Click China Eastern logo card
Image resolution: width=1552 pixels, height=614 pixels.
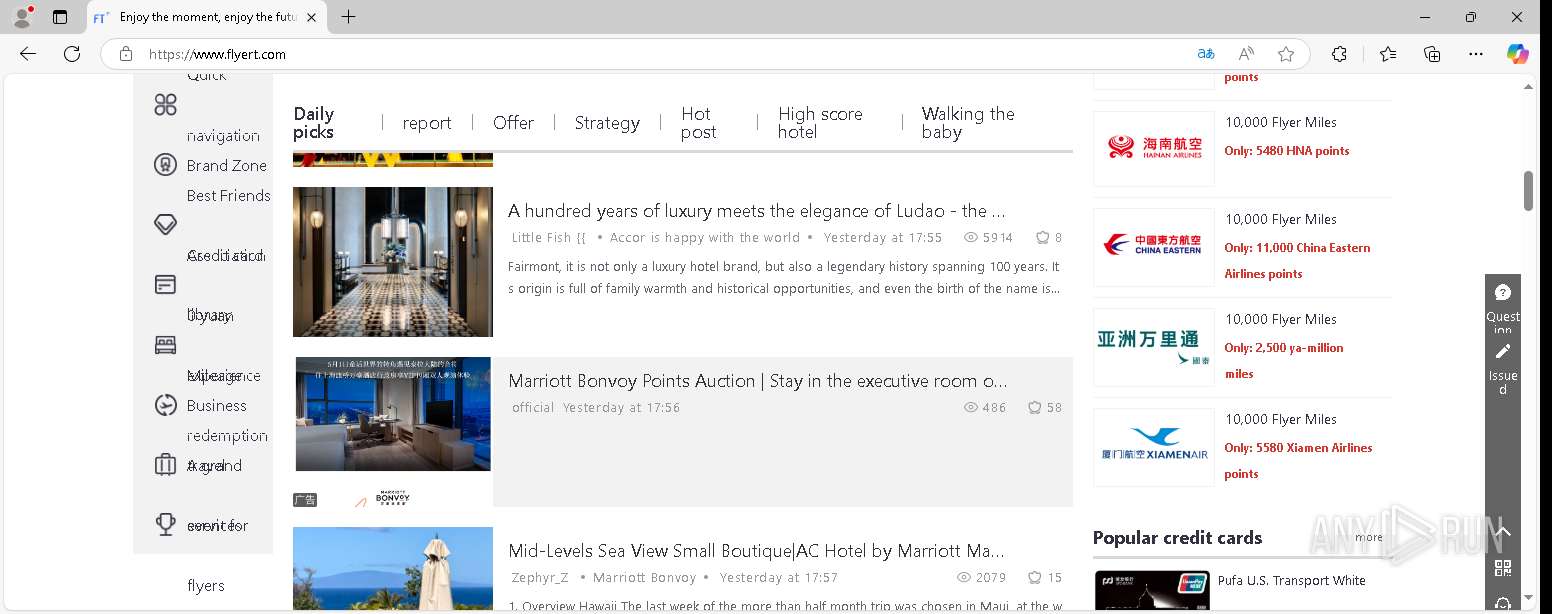click(x=1154, y=246)
